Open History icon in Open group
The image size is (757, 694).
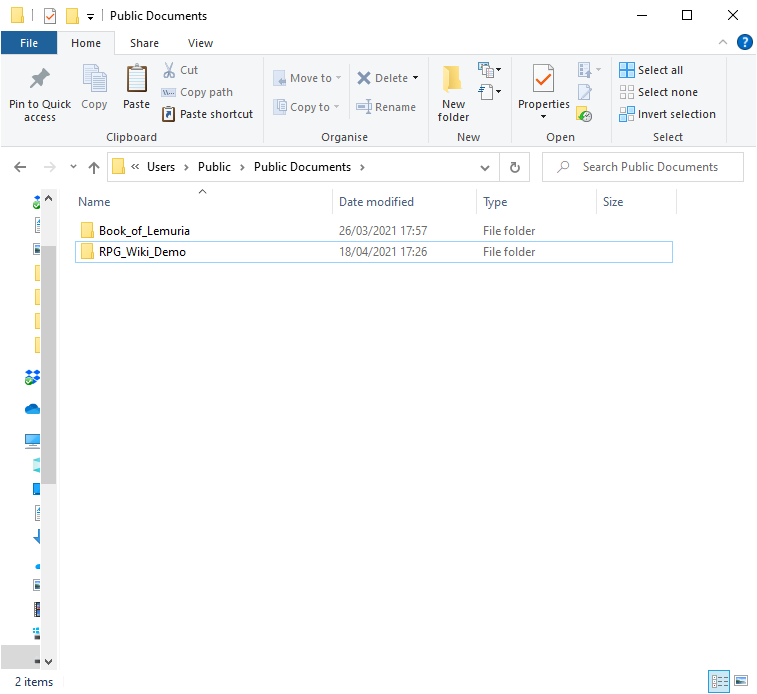tap(584, 115)
